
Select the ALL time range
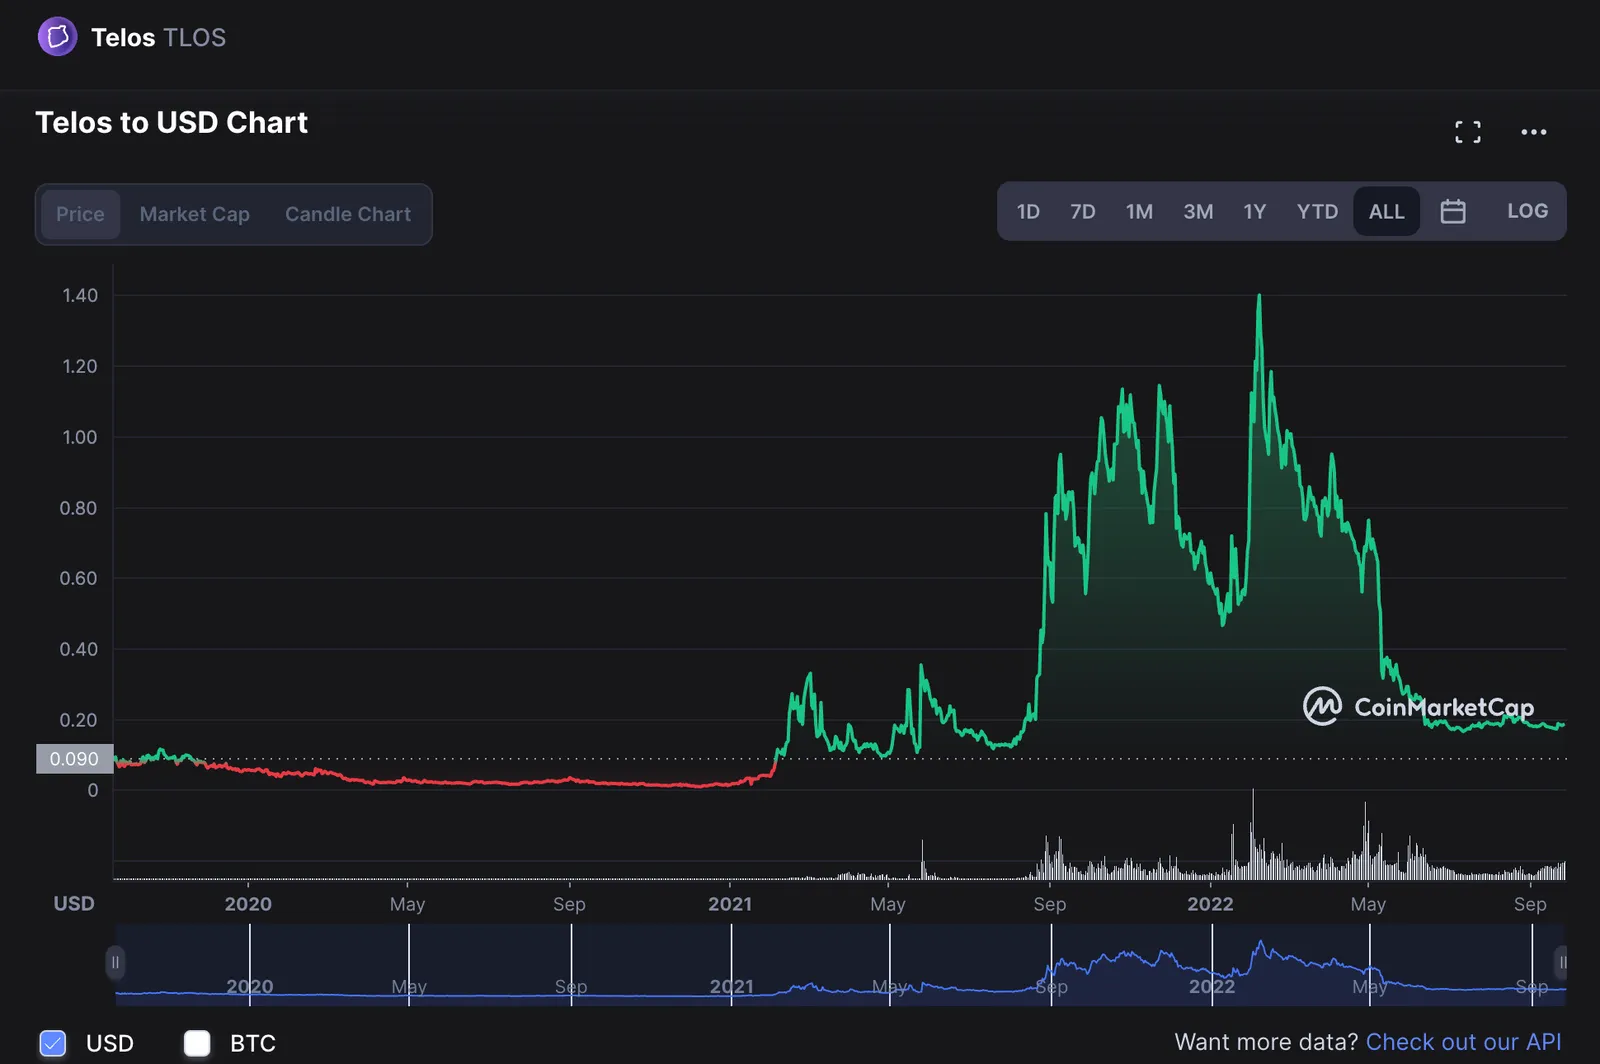click(x=1387, y=211)
